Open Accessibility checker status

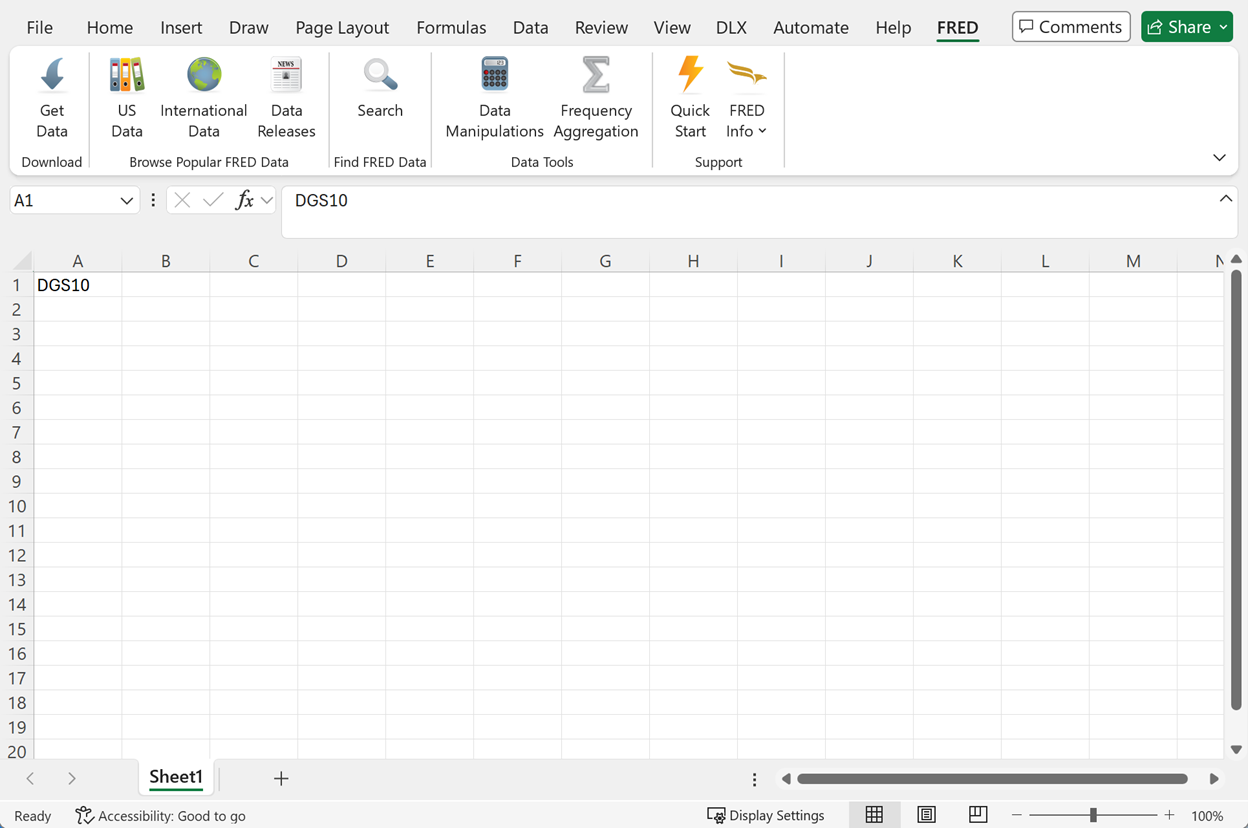(161, 816)
